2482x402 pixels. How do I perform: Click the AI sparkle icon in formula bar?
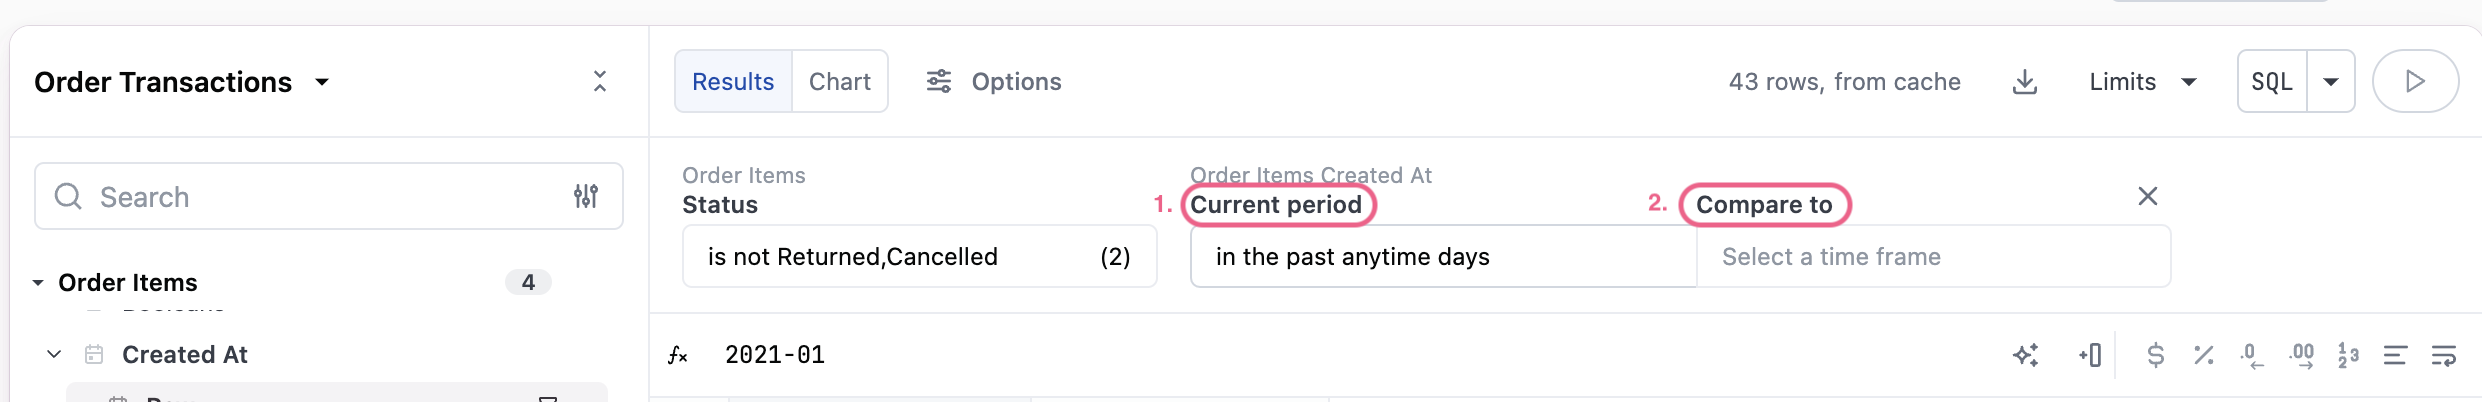click(x=2025, y=355)
